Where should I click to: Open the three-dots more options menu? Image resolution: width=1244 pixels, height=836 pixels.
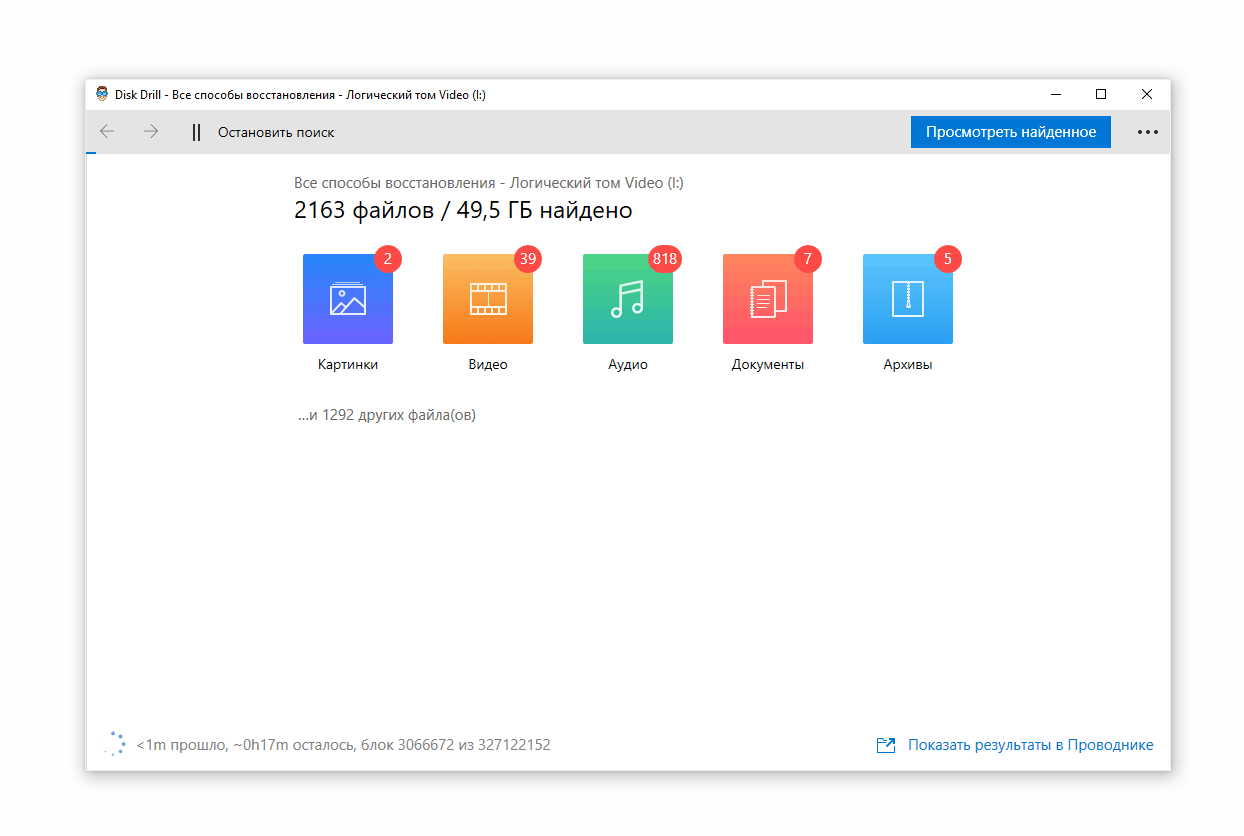[1147, 132]
